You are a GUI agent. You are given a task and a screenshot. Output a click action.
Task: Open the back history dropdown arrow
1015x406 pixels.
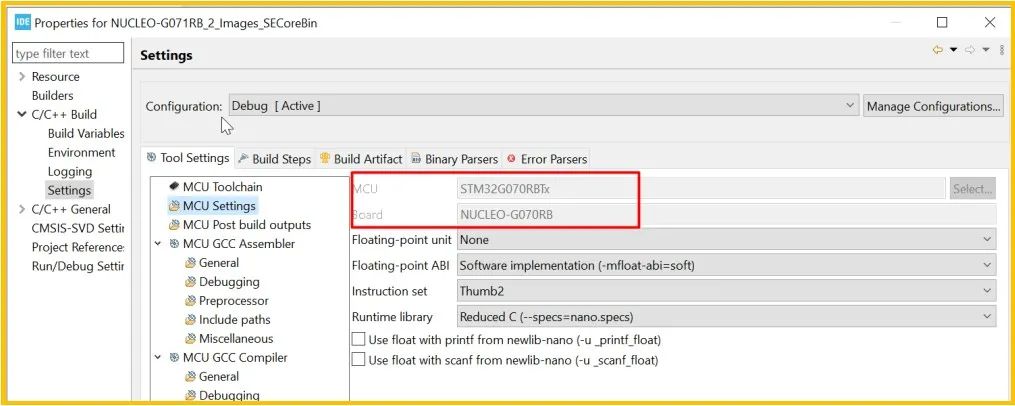954,51
